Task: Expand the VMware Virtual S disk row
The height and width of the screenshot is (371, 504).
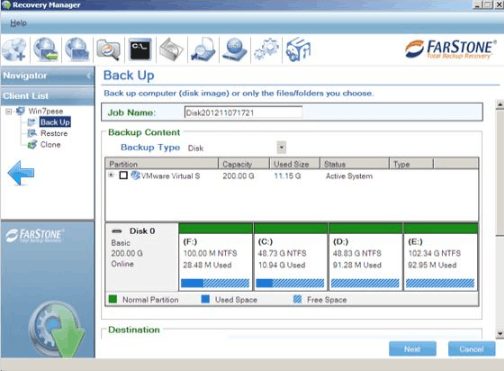Action: click(111, 175)
